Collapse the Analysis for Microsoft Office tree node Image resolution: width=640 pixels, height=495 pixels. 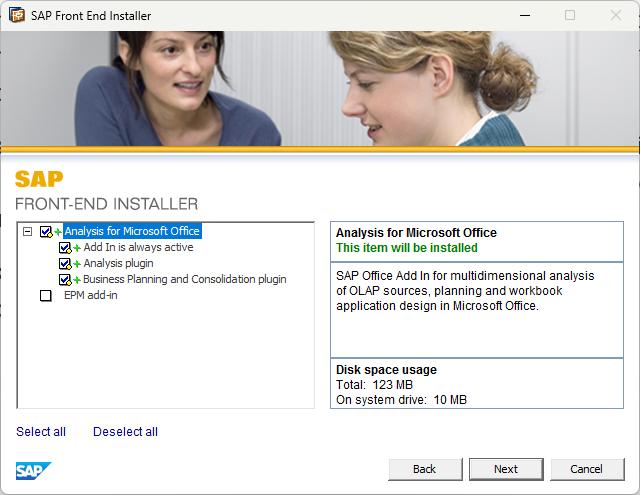tap(27, 231)
